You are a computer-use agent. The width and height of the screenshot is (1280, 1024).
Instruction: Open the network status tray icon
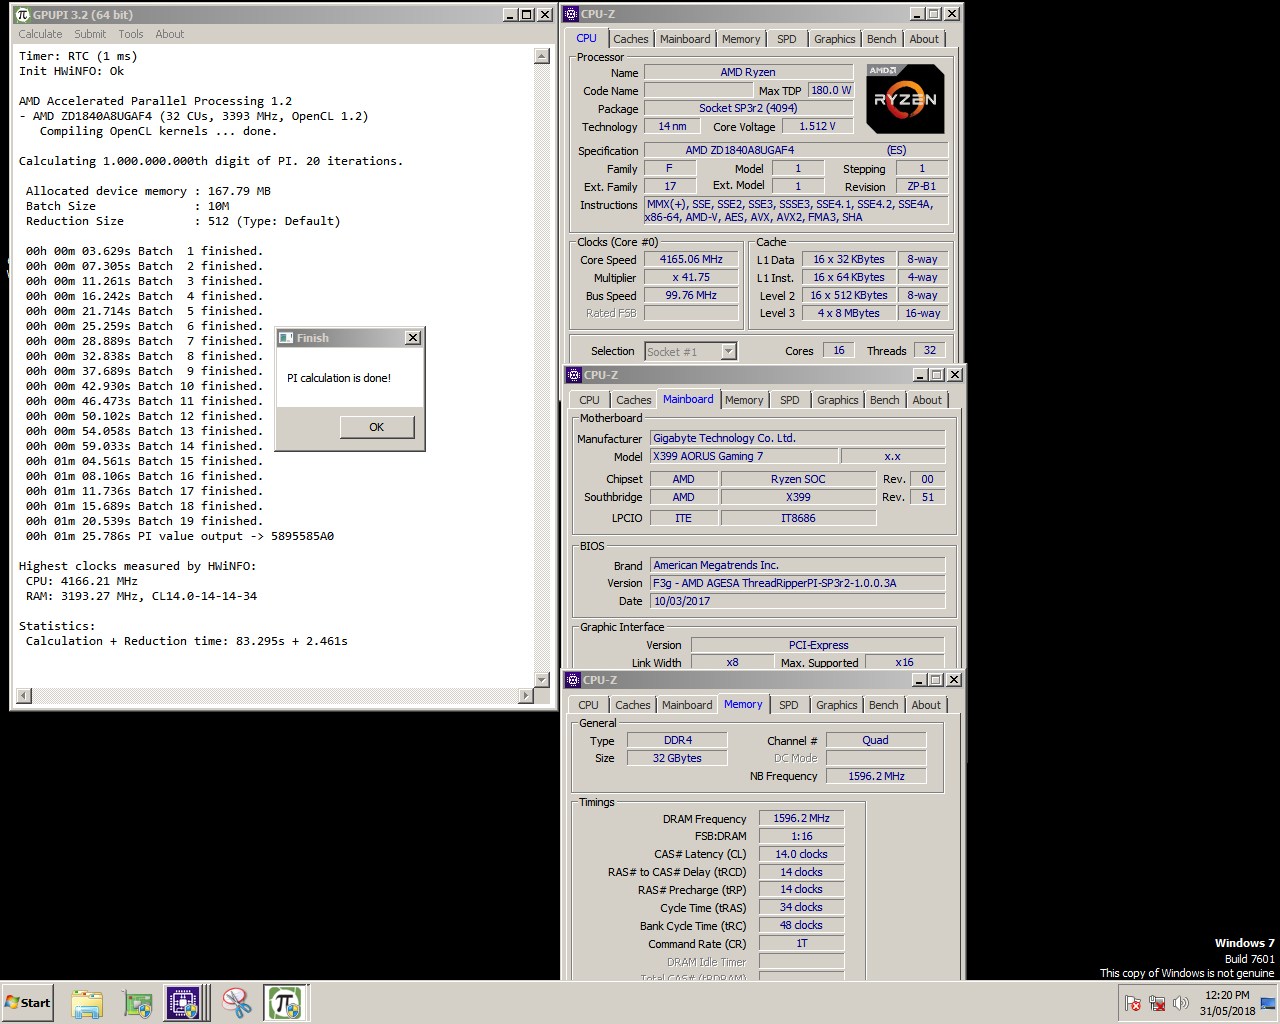(1157, 1003)
